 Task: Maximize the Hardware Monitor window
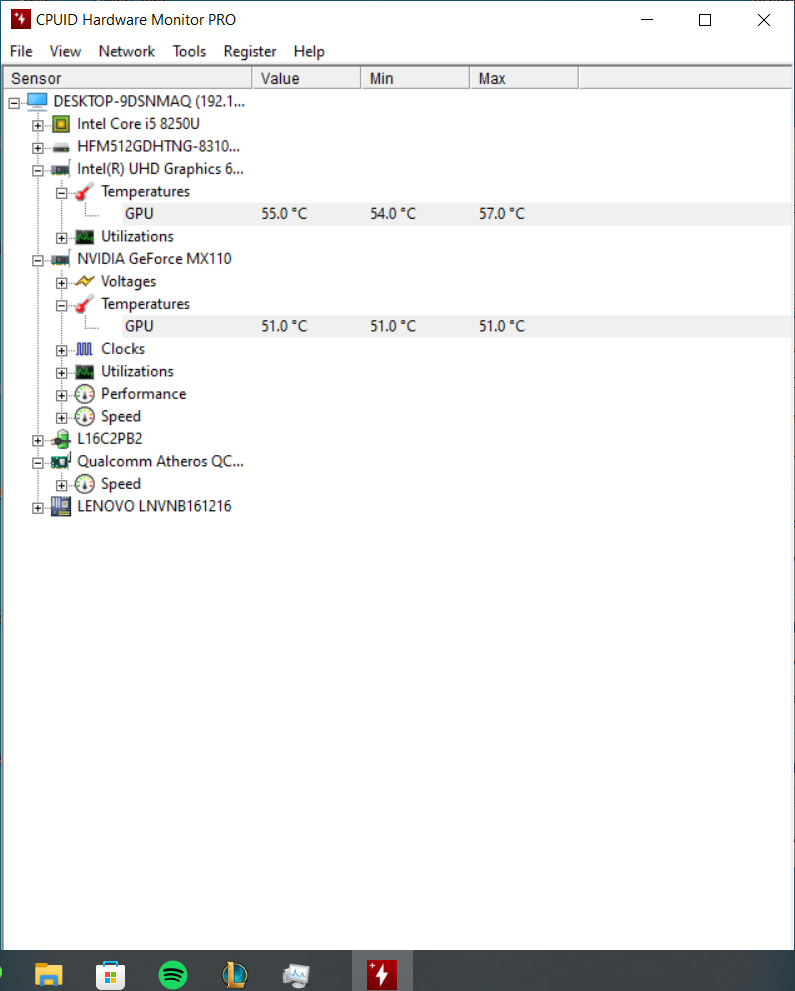point(705,20)
